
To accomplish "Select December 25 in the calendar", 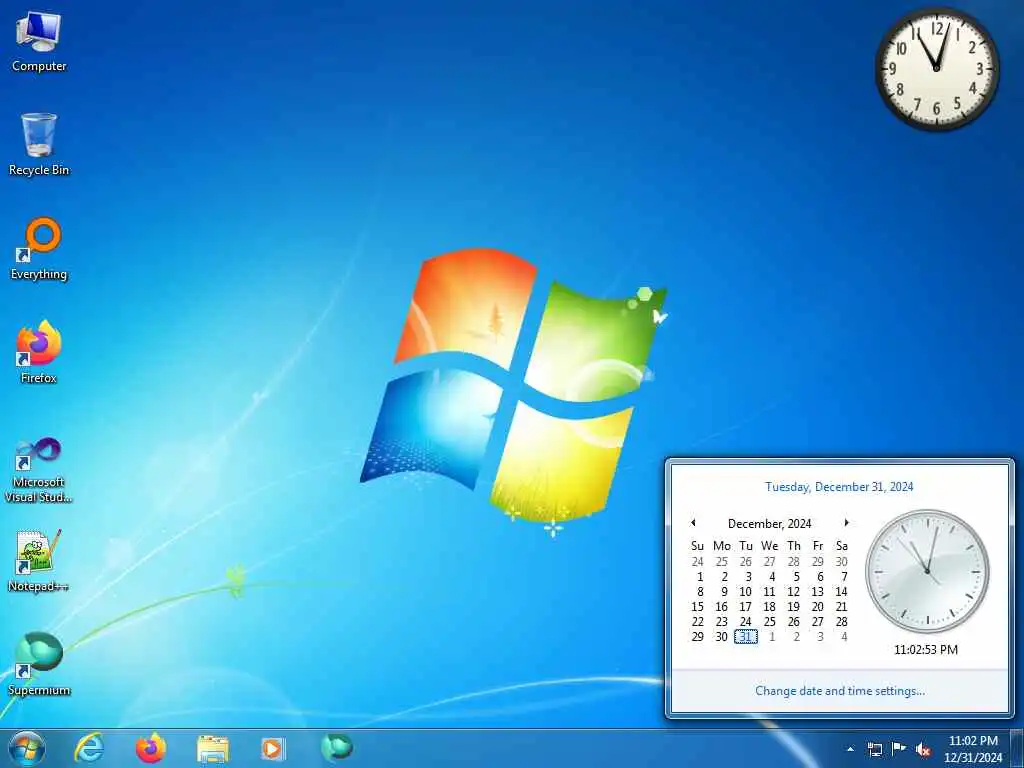I will 770,622.
